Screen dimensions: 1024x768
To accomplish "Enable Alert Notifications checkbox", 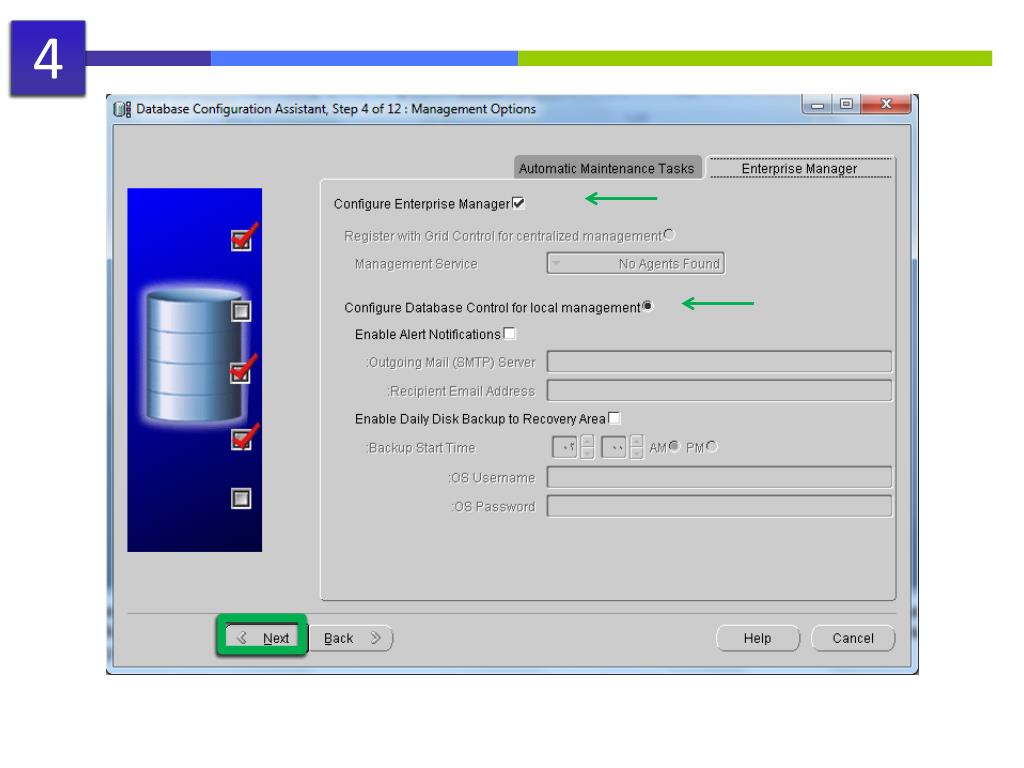I will [x=509, y=334].
